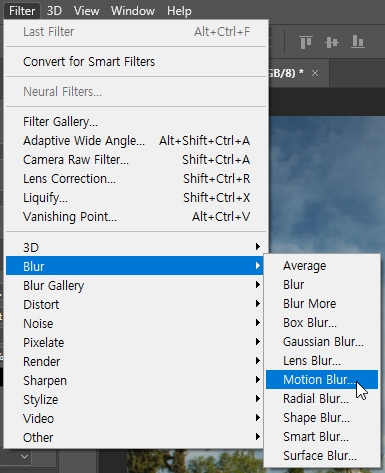Click the Align vertical centers icon
Screen dimensions: 385x473
pyautogui.click(x=332, y=42)
